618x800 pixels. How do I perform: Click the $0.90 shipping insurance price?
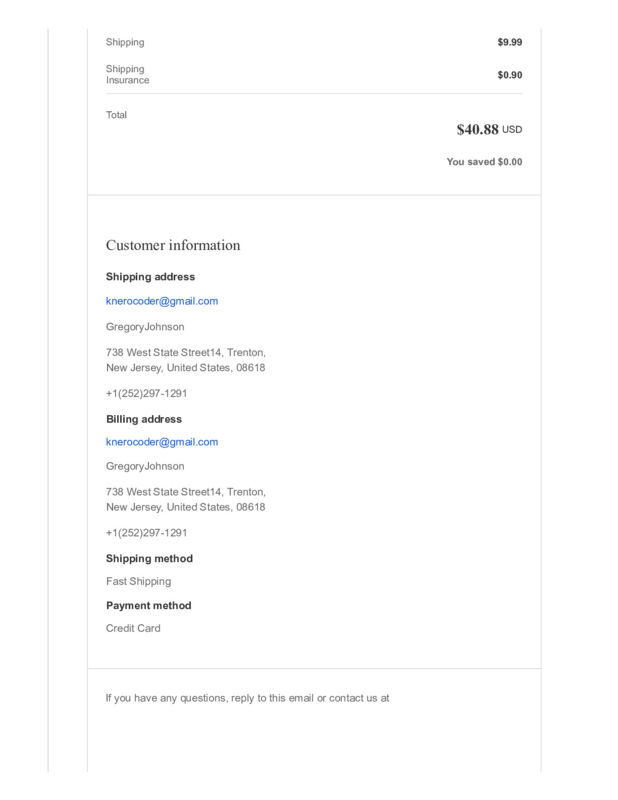(510, 75)
